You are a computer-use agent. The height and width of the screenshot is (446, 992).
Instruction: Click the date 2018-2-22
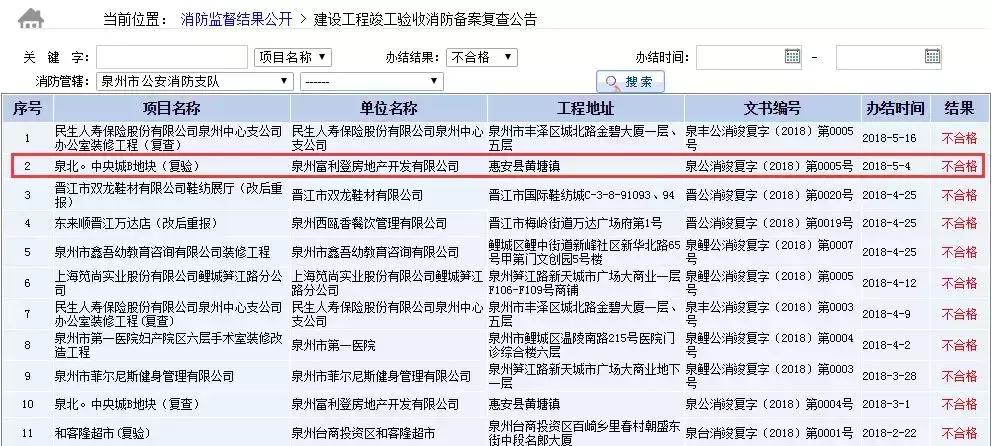889,433
